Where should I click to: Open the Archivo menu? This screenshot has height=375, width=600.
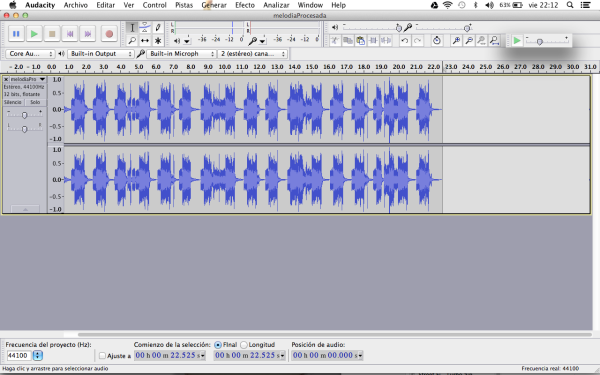(76, 5)
